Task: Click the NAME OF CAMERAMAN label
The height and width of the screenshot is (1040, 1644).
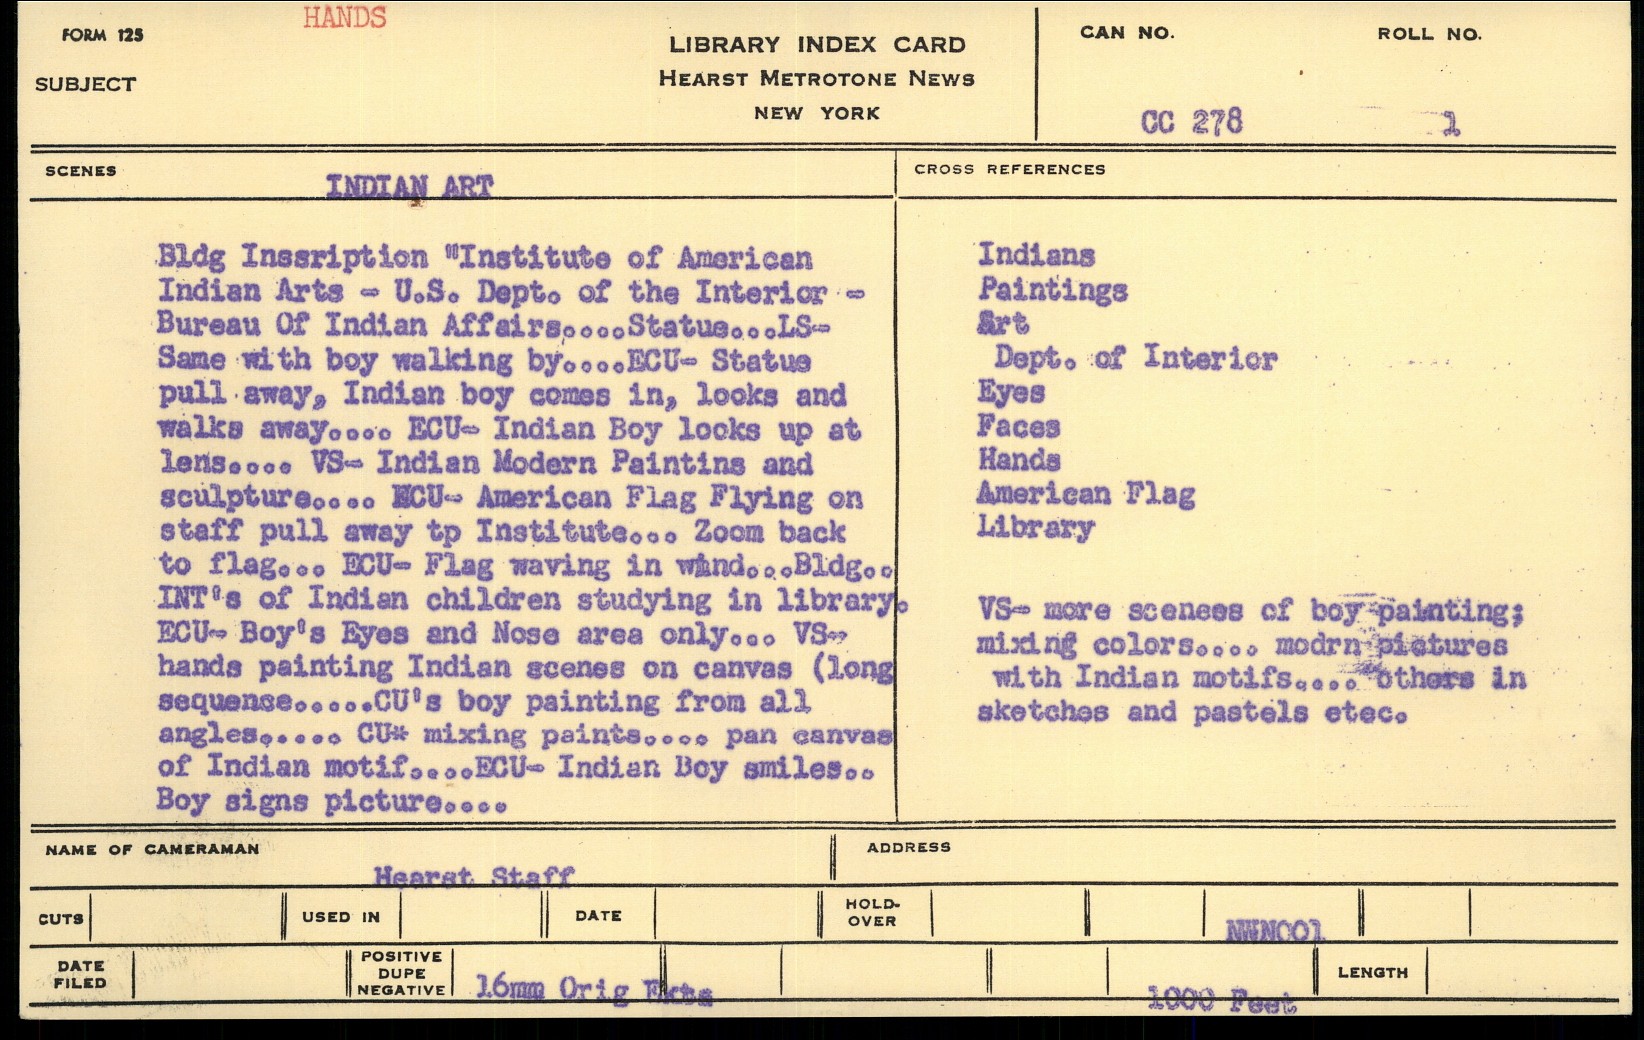Action: click(152, 849)
